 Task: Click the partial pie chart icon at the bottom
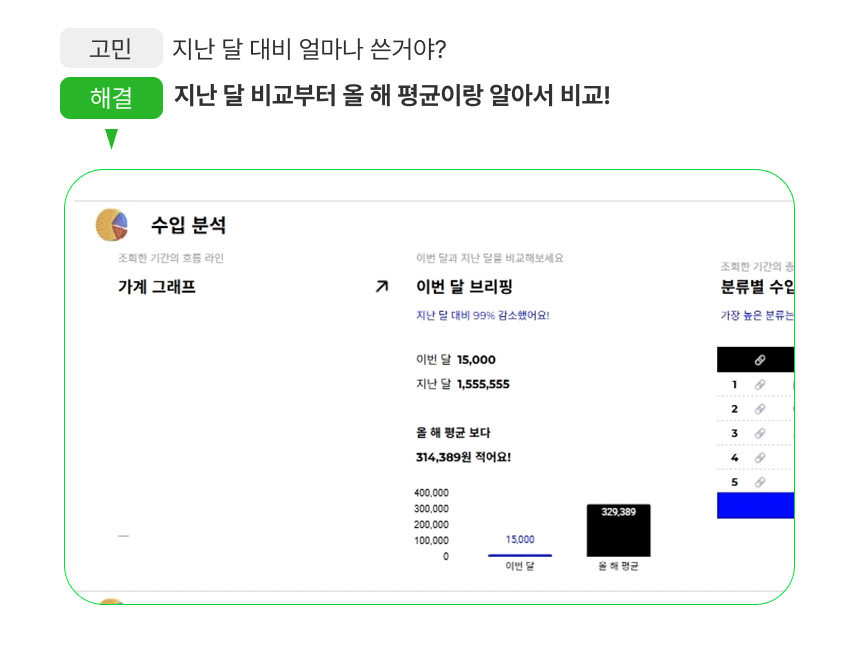[x=112, y=602]
